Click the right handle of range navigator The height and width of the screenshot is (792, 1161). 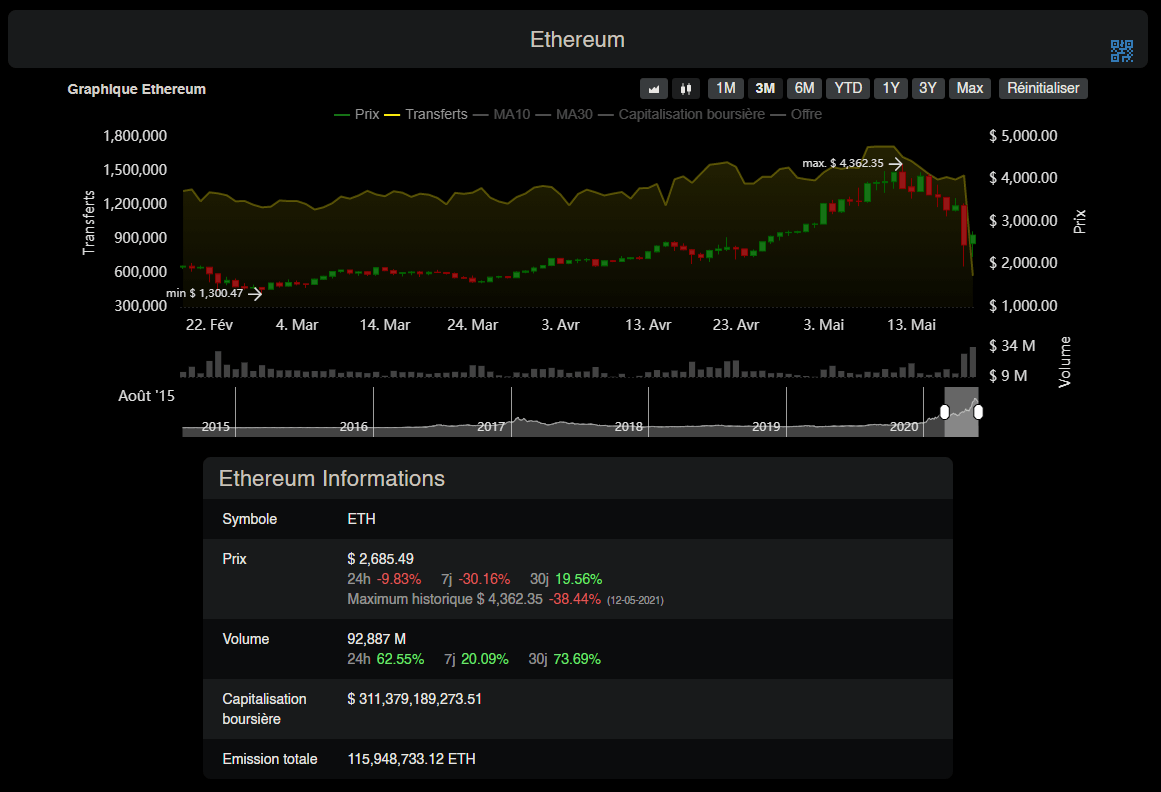[978, 412]
